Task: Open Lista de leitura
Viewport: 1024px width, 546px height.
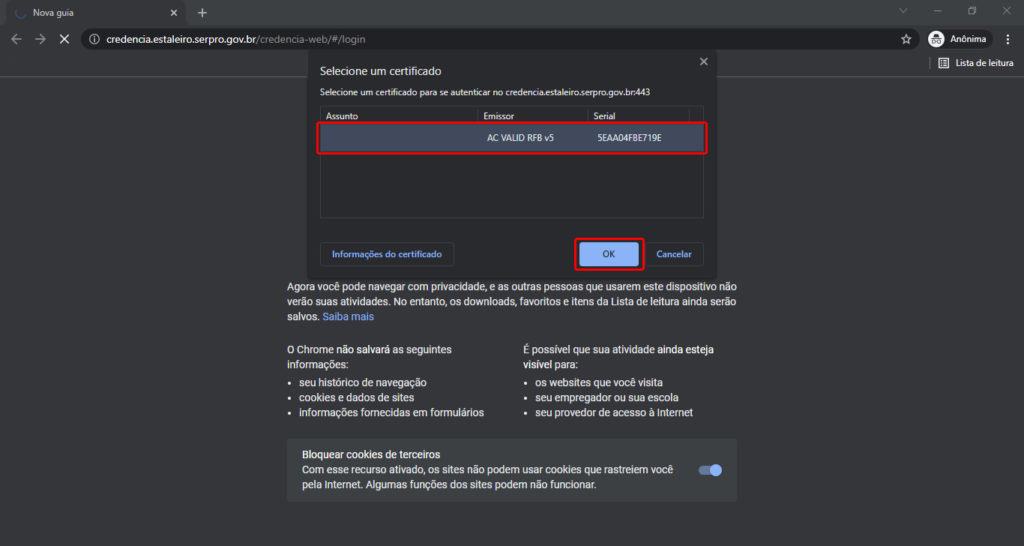Action: click(976, 63)
